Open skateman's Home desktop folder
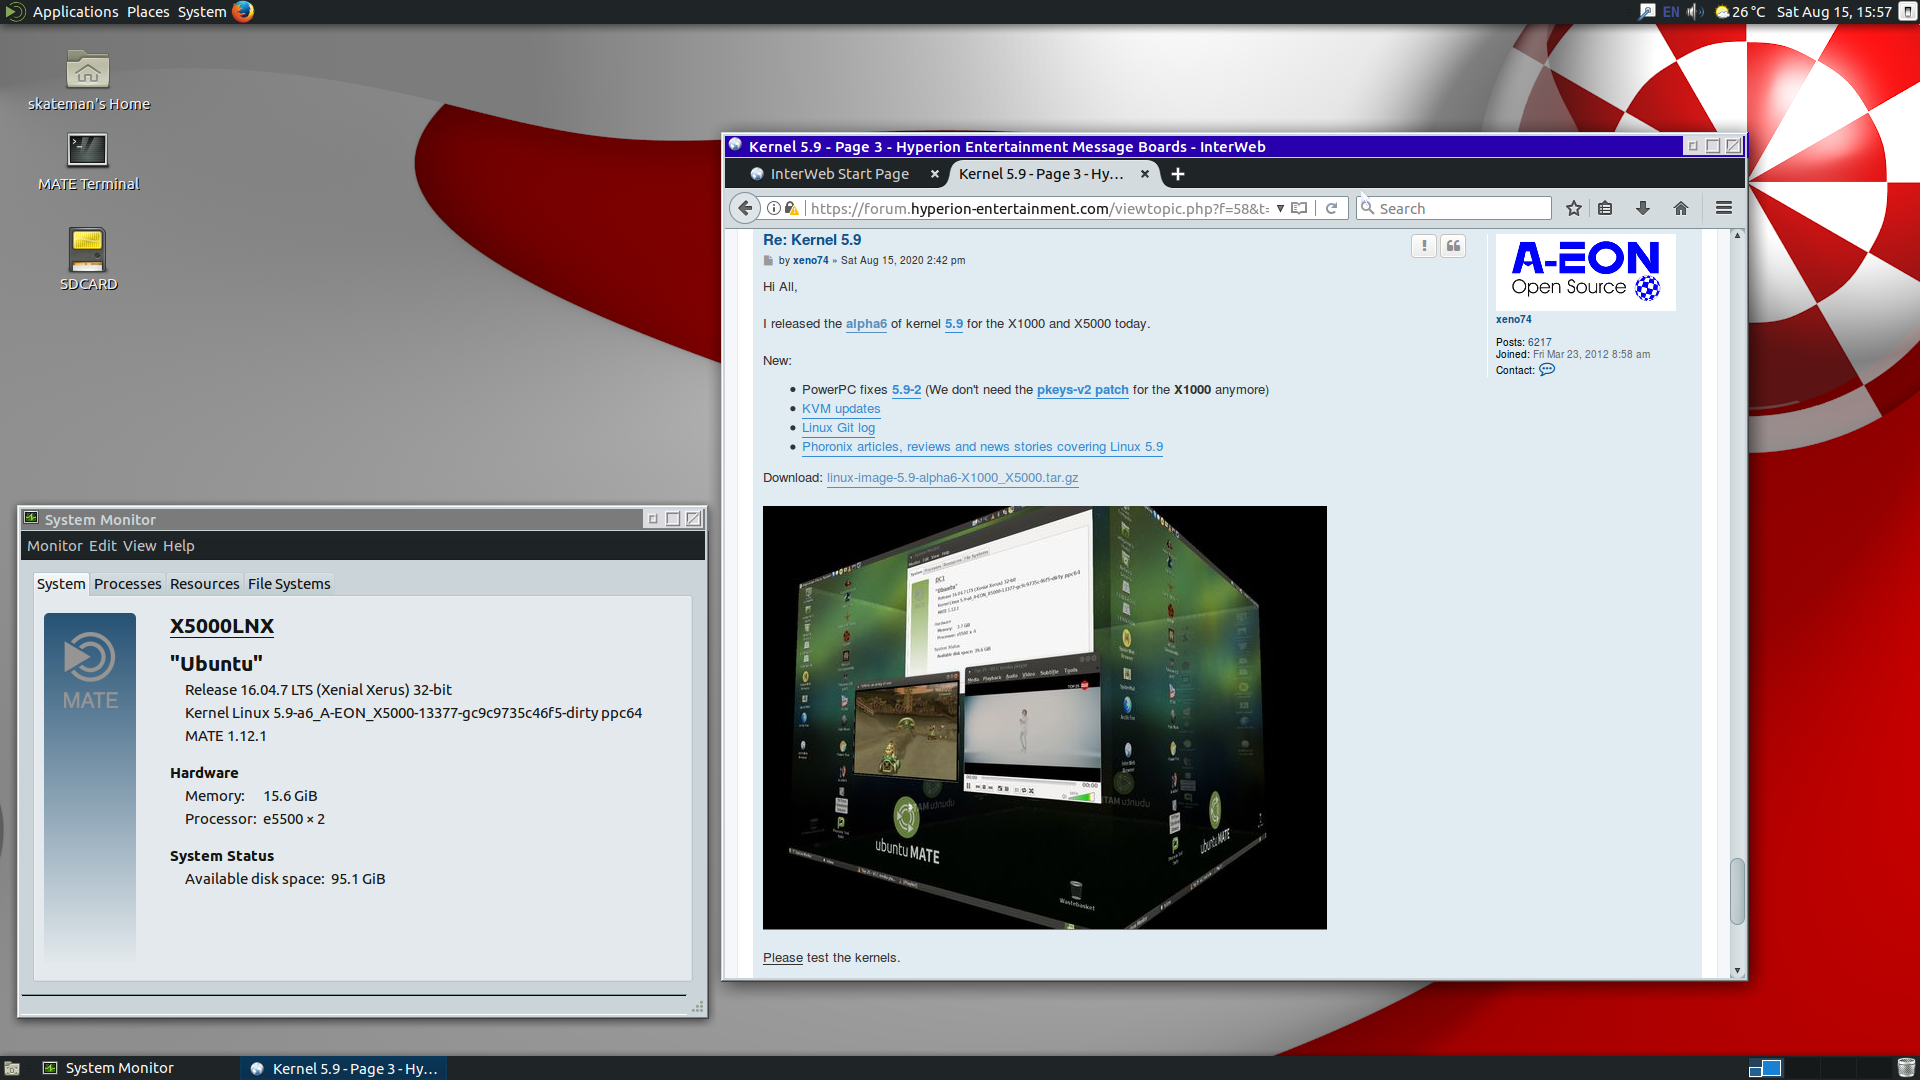Image resolution: width=1920 pixels, height=1080 pixels. point(88,80)
